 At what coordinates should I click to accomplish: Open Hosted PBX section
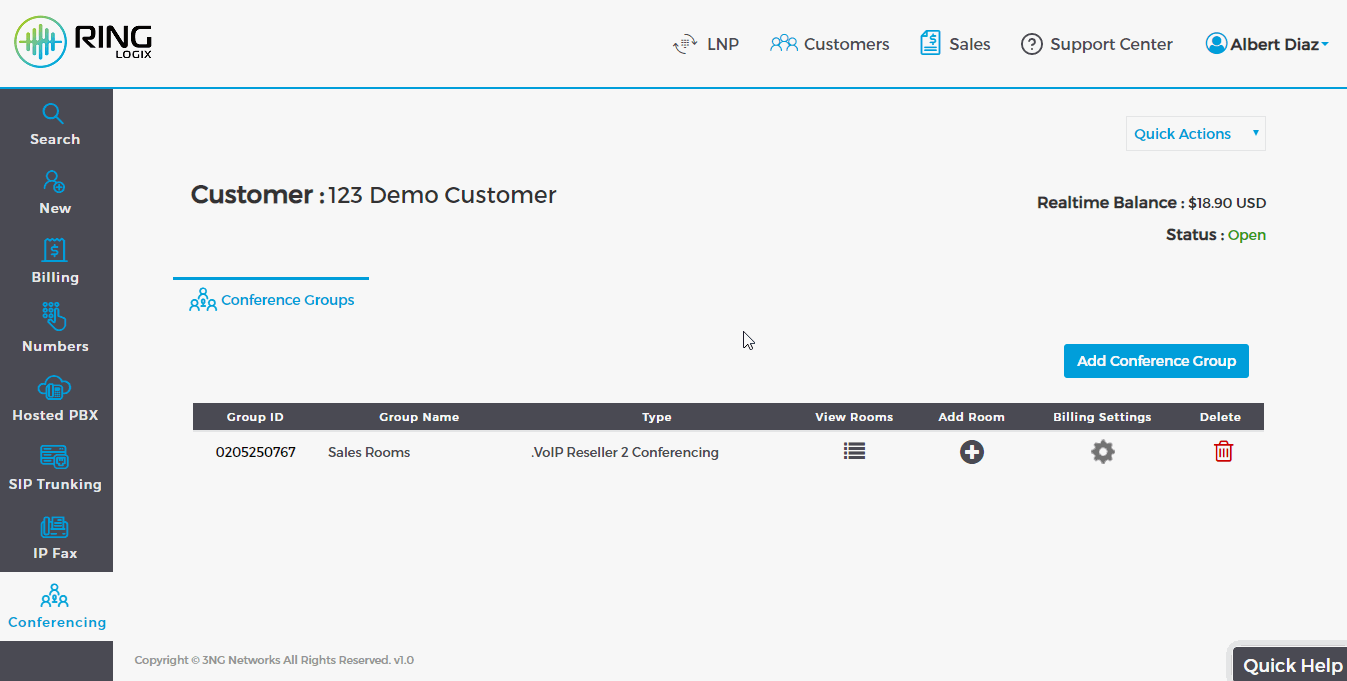click(x=55, y=401)
